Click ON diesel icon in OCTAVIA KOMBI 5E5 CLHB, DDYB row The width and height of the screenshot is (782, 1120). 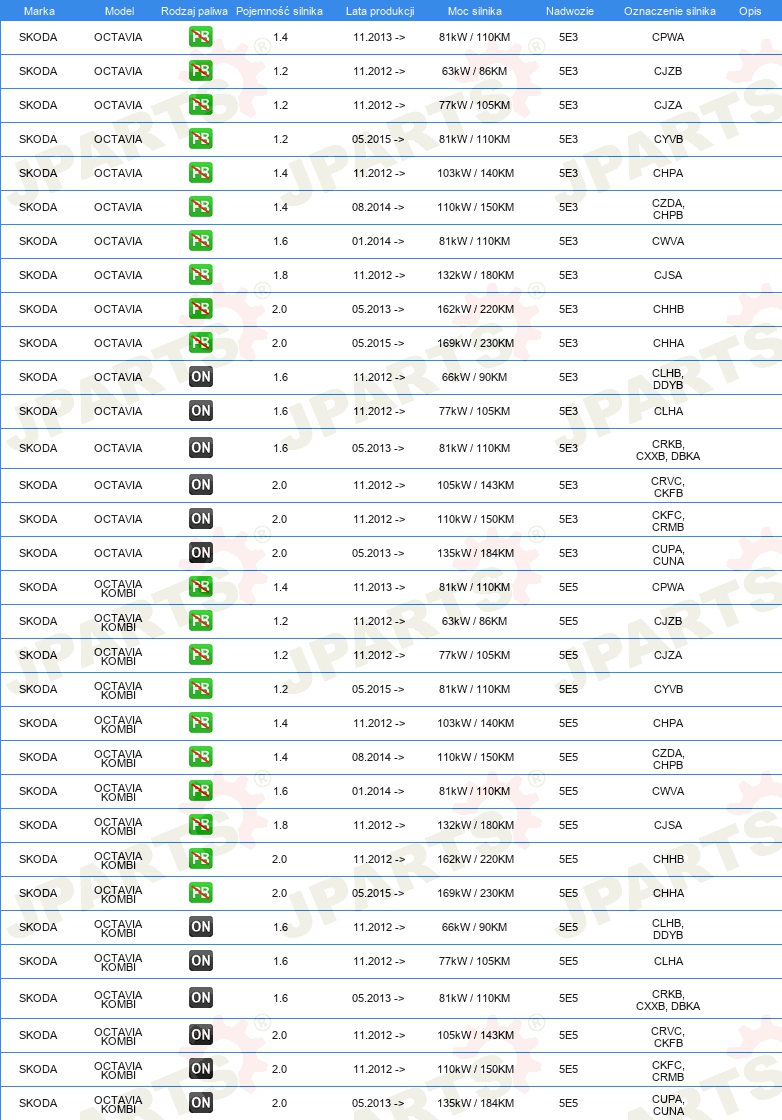[201, 927]
